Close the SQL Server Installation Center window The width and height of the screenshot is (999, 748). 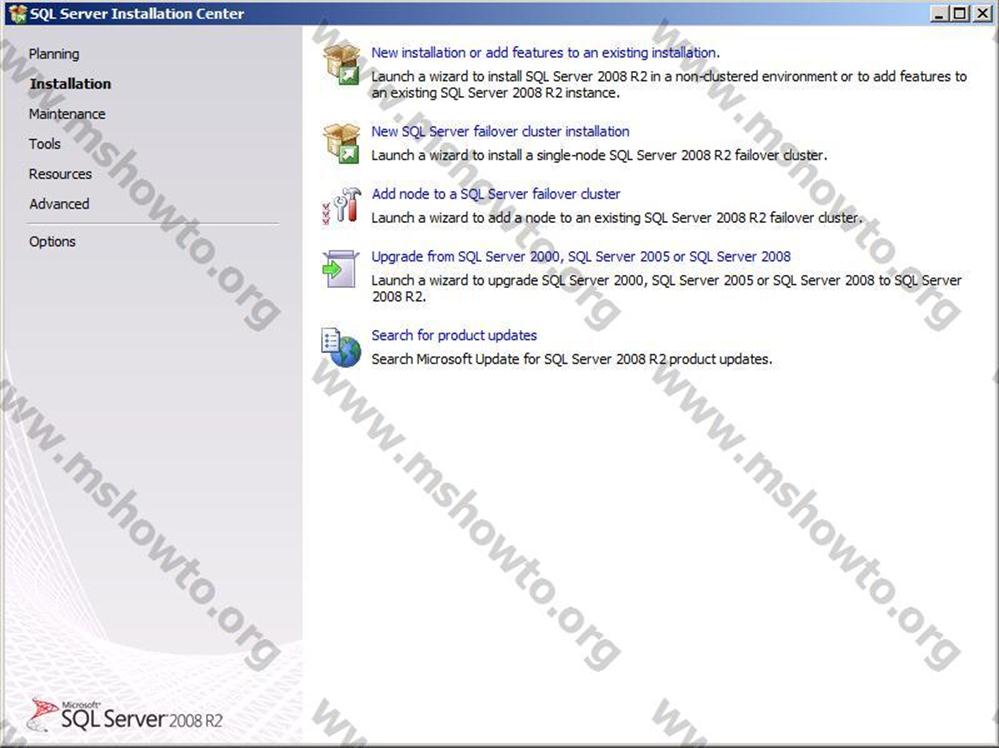(x=982, y=13)
